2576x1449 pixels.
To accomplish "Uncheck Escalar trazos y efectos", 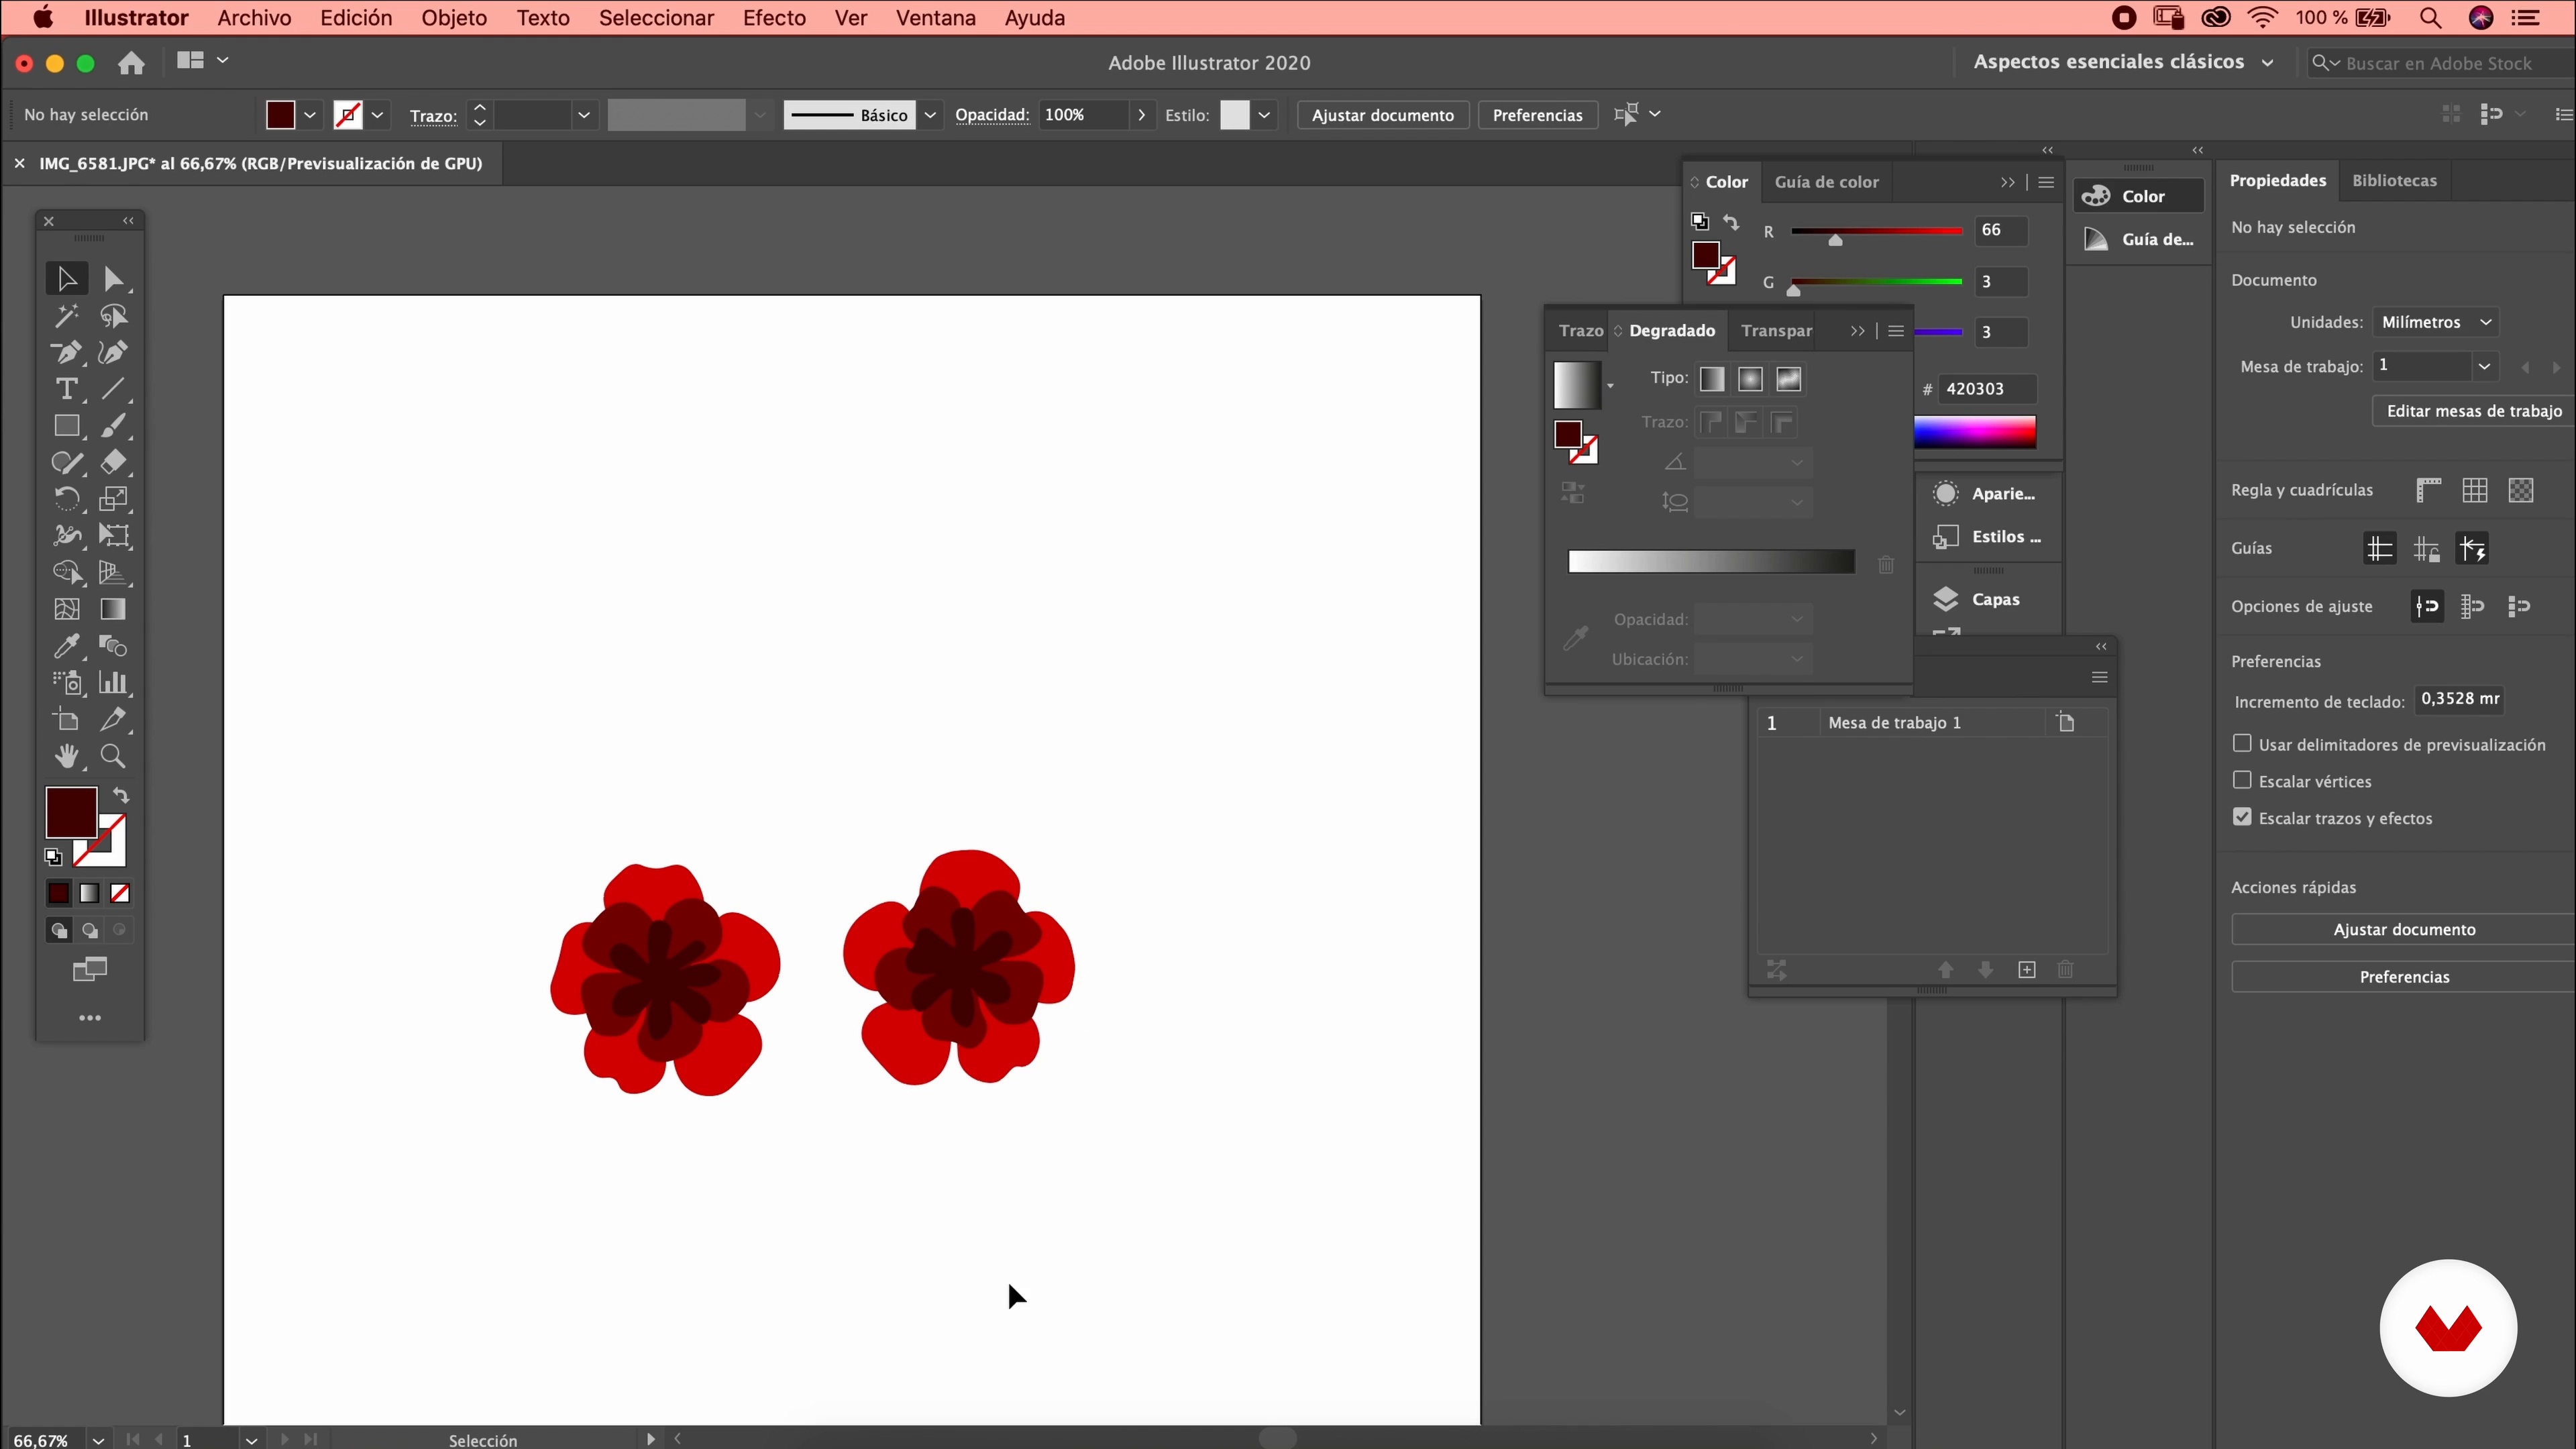I will click(2242, 817).
